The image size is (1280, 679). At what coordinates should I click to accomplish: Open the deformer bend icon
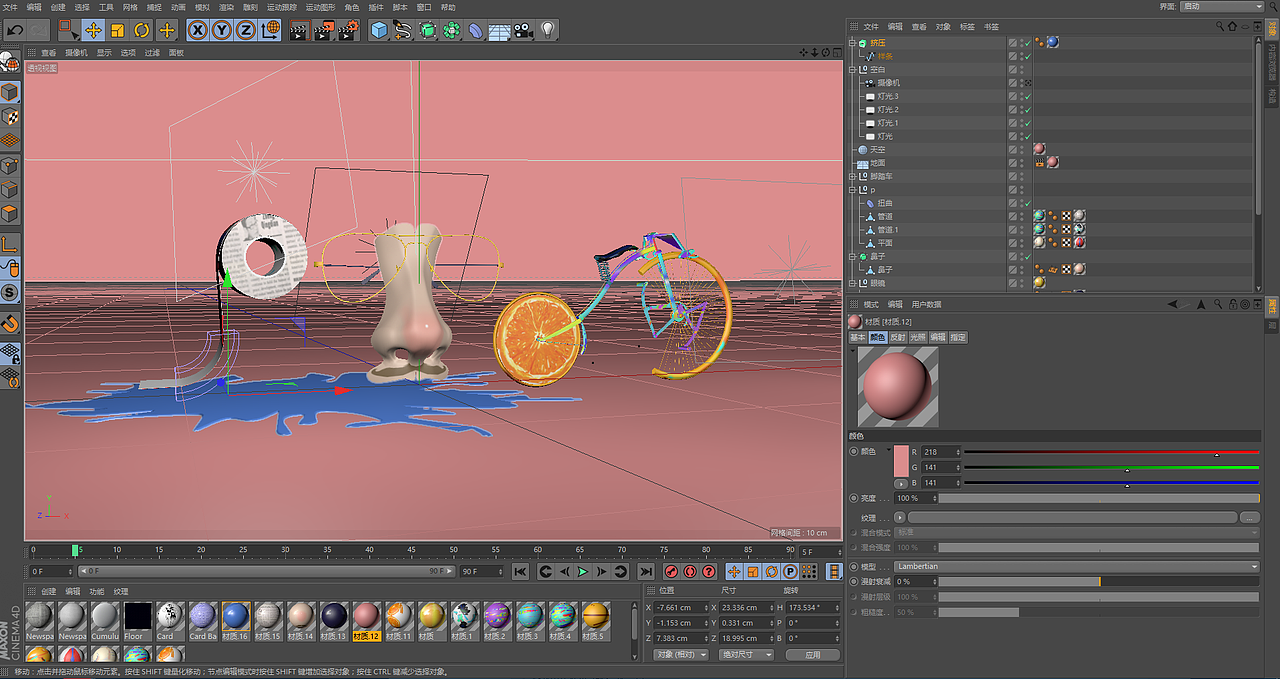476,30
